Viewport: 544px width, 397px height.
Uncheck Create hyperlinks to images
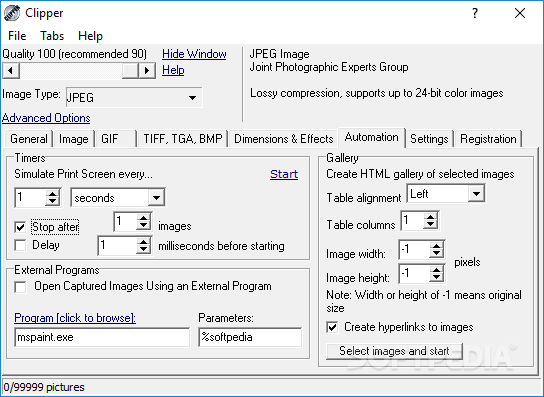click(x=332, y=327)
